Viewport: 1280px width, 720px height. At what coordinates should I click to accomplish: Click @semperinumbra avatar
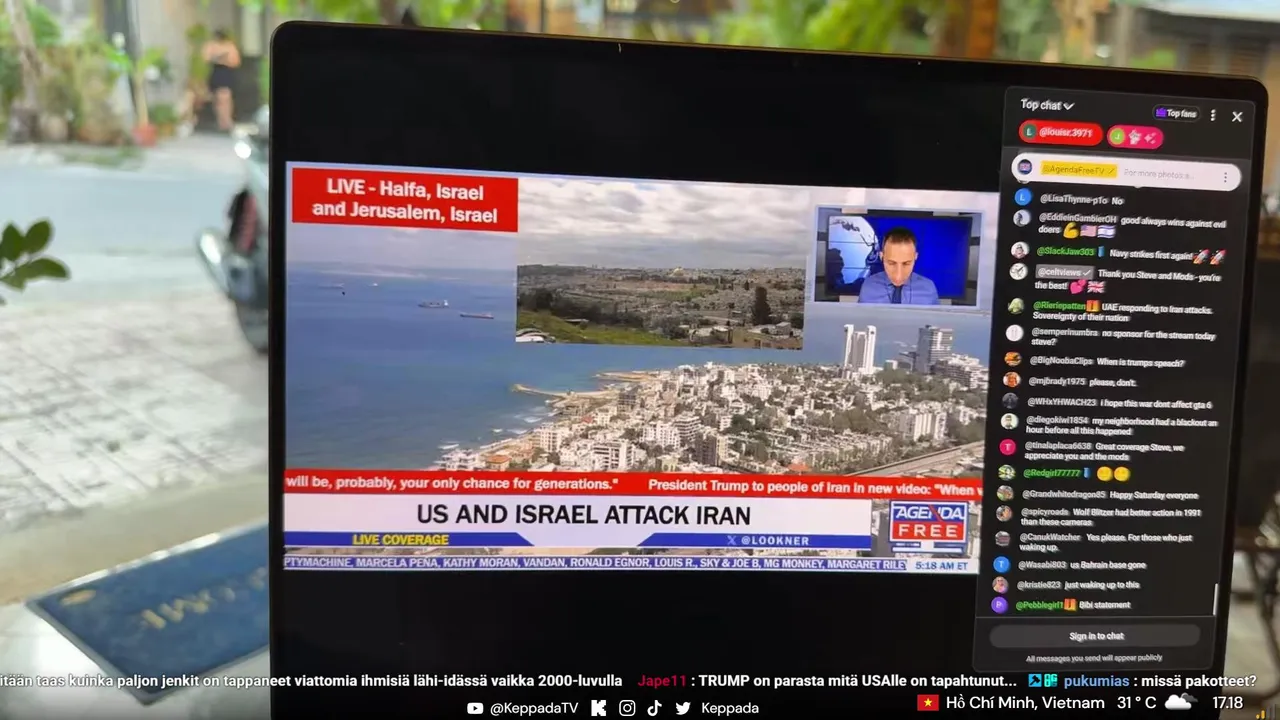1014,332
